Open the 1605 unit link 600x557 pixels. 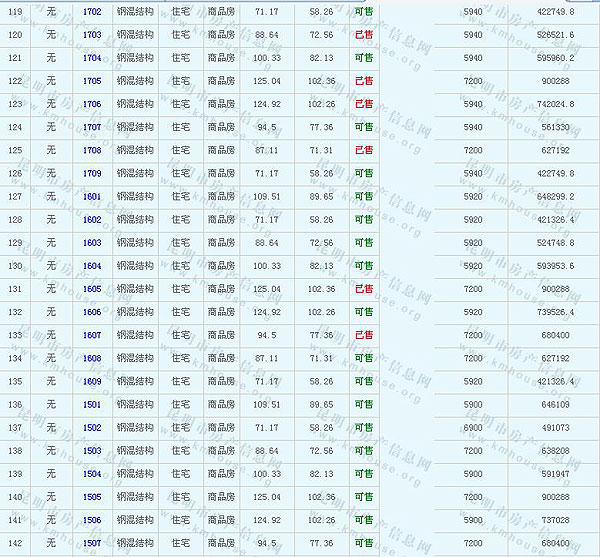[x=92, y=289]
